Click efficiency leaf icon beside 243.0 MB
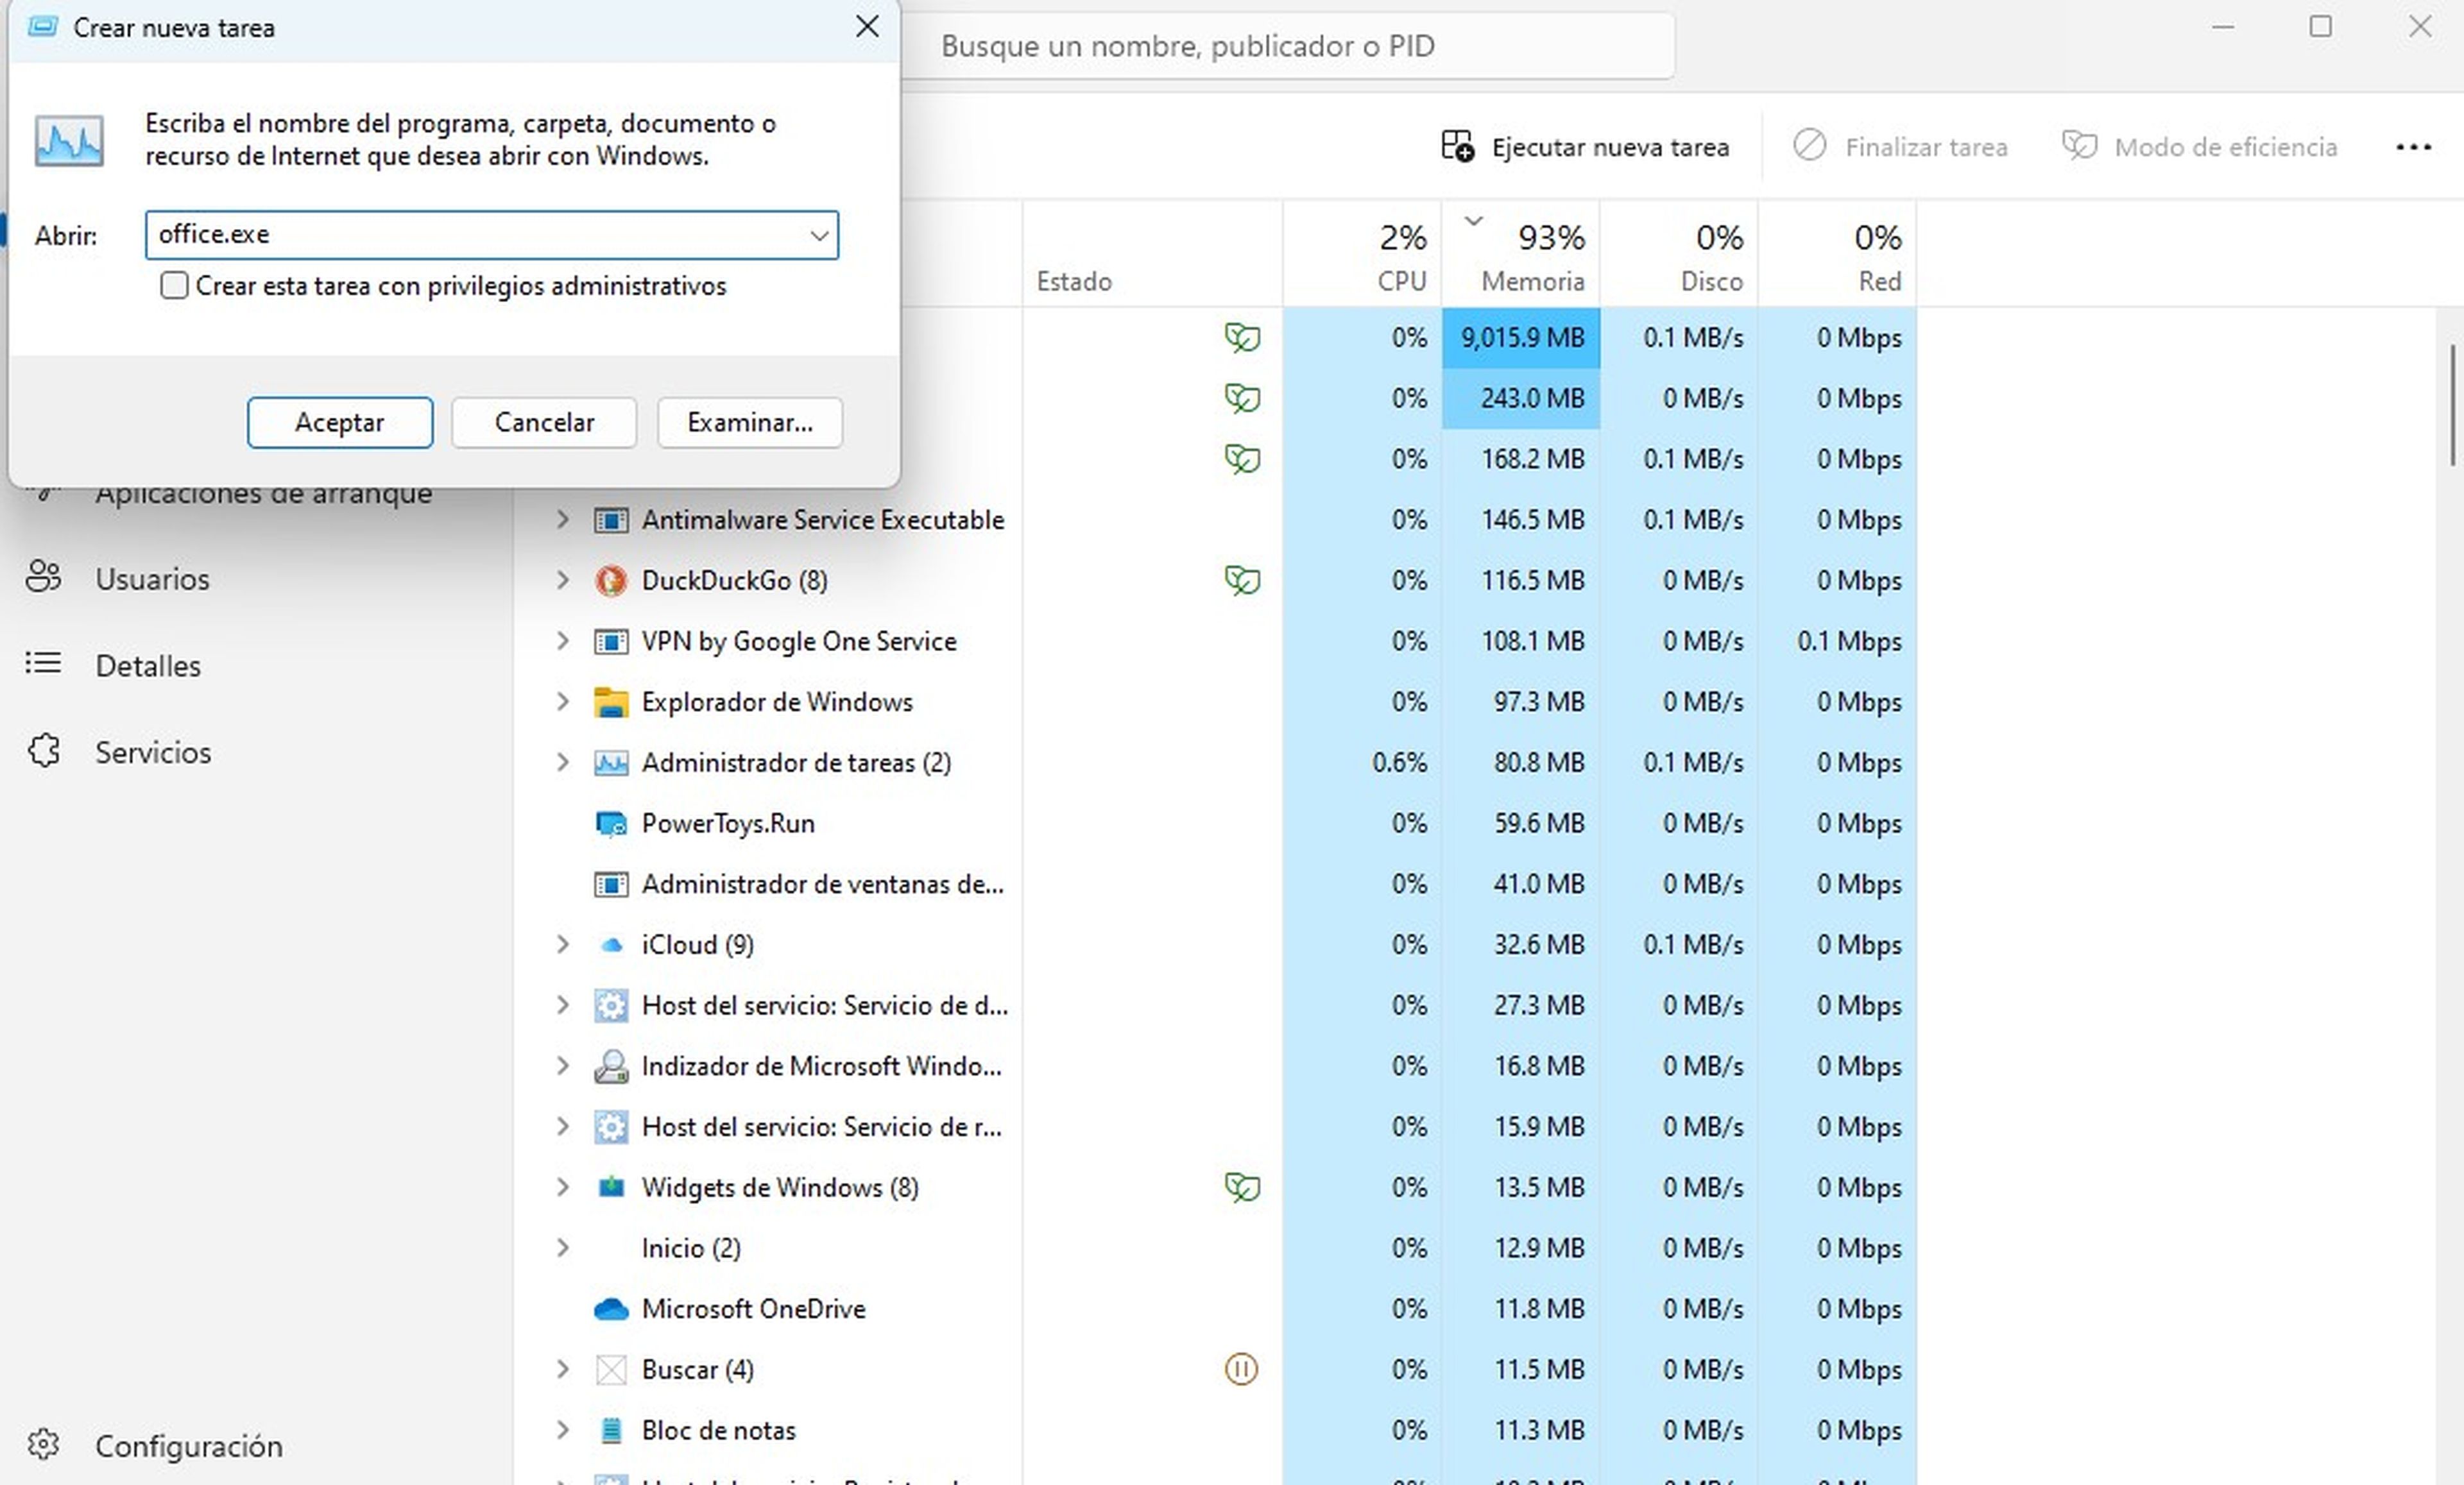2464x1485 pixels. 1242,399
